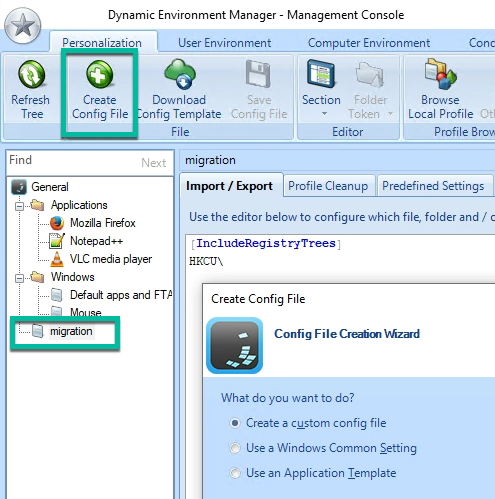Open the Section dropdown arrow
Screen dimensions: 495x499
(x=324, y=114)
